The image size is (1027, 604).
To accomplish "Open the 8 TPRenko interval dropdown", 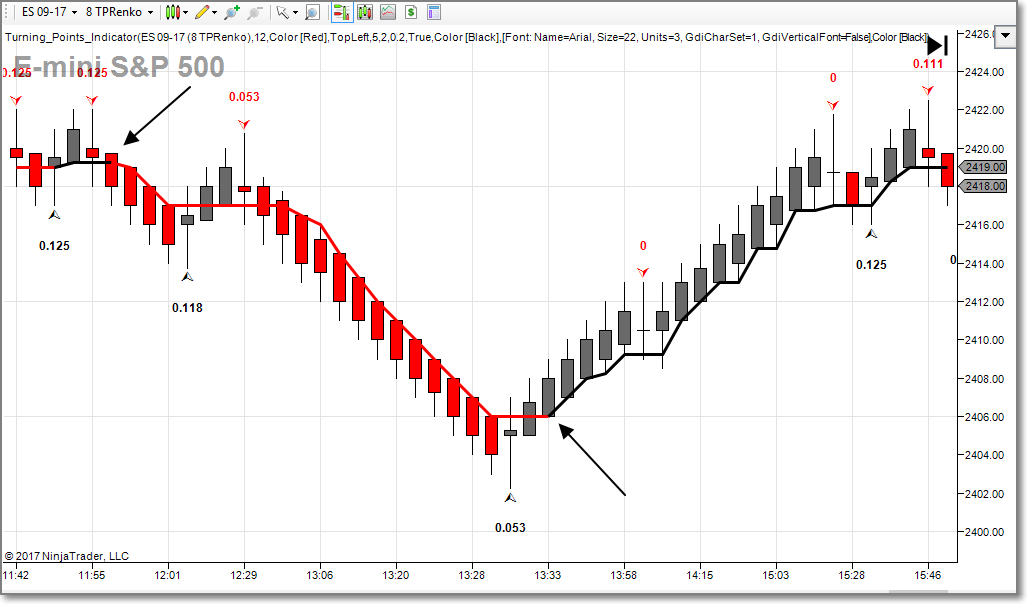I will point(119,12).
